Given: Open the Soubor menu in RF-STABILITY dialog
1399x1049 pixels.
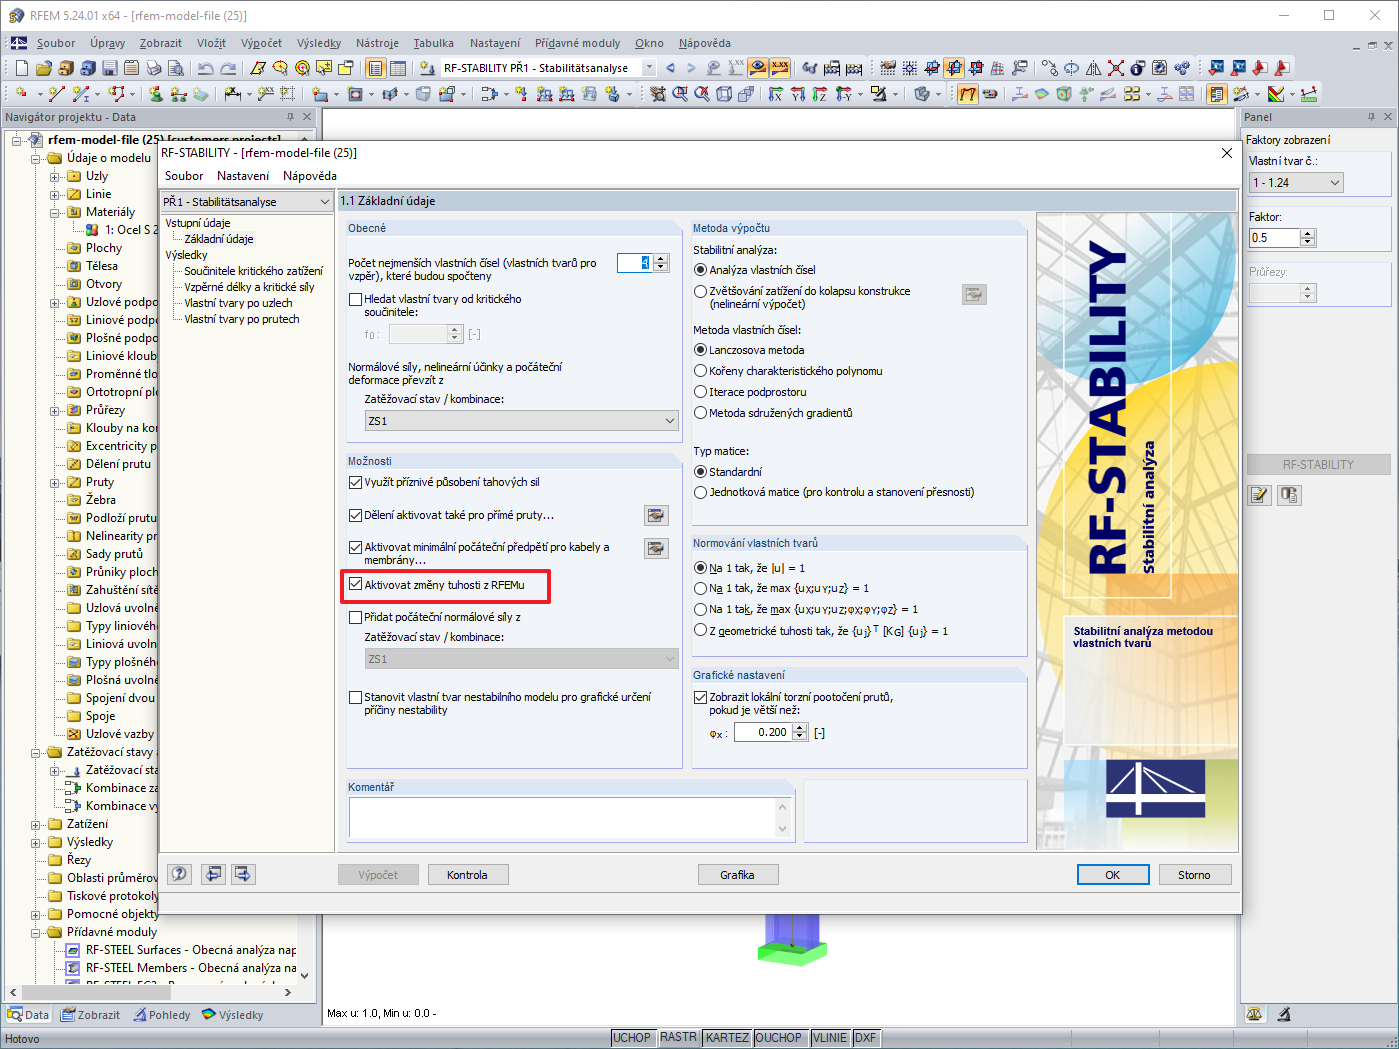Looking at the screenshot, I should [184, 176].
